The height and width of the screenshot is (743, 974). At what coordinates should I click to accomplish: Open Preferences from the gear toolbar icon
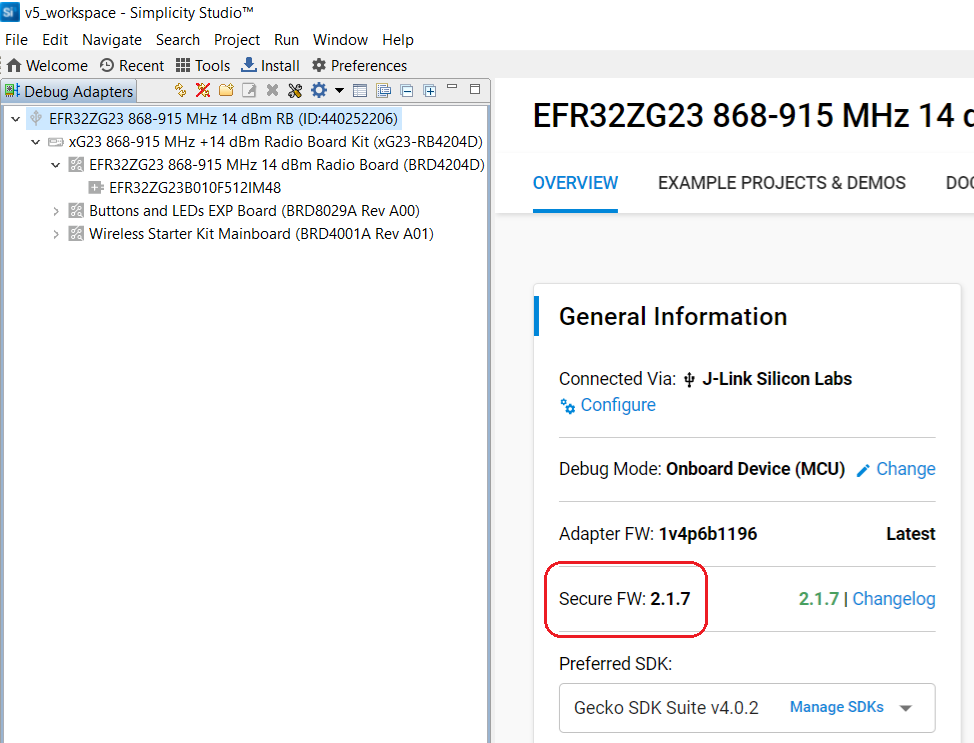(359, 65)
